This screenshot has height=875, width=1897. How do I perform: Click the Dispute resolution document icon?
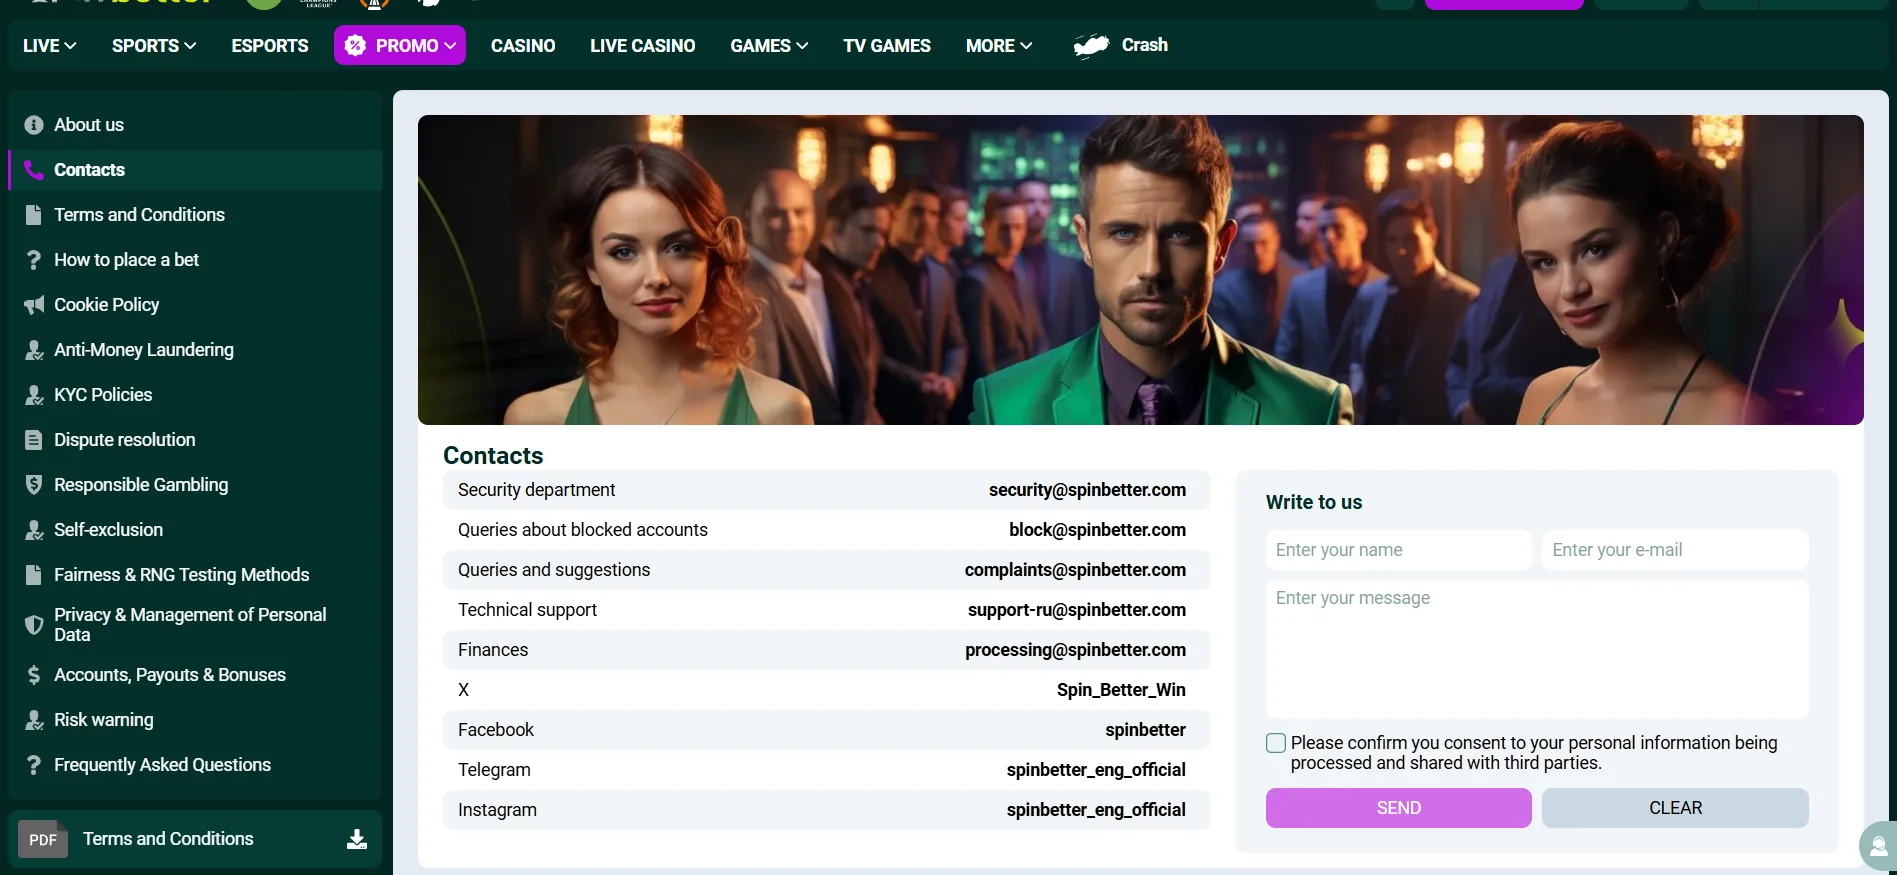(x=34, y=440)
